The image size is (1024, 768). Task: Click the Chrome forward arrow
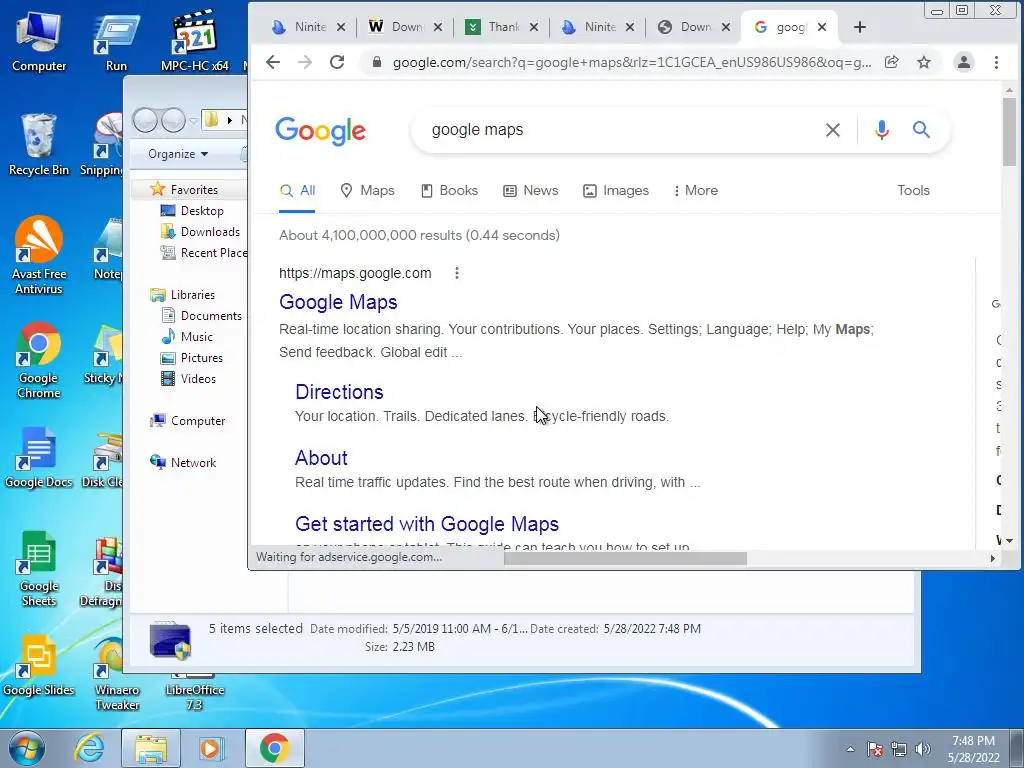[305, 62]
